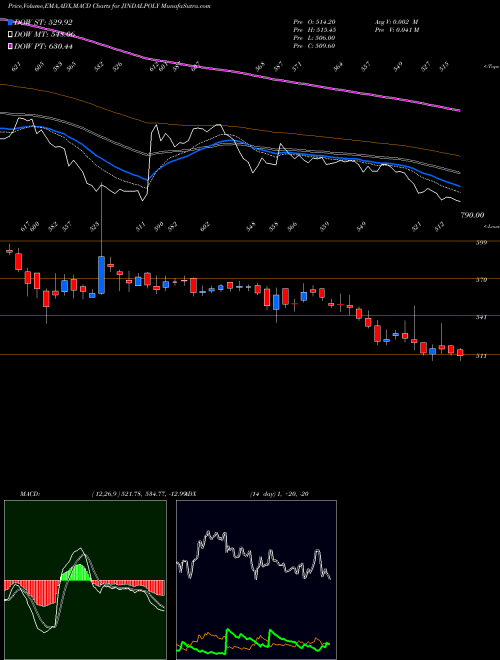
Task: Click the '(14 day) 1, +20, -20' ADX parameters
Action: click(279, 494)
